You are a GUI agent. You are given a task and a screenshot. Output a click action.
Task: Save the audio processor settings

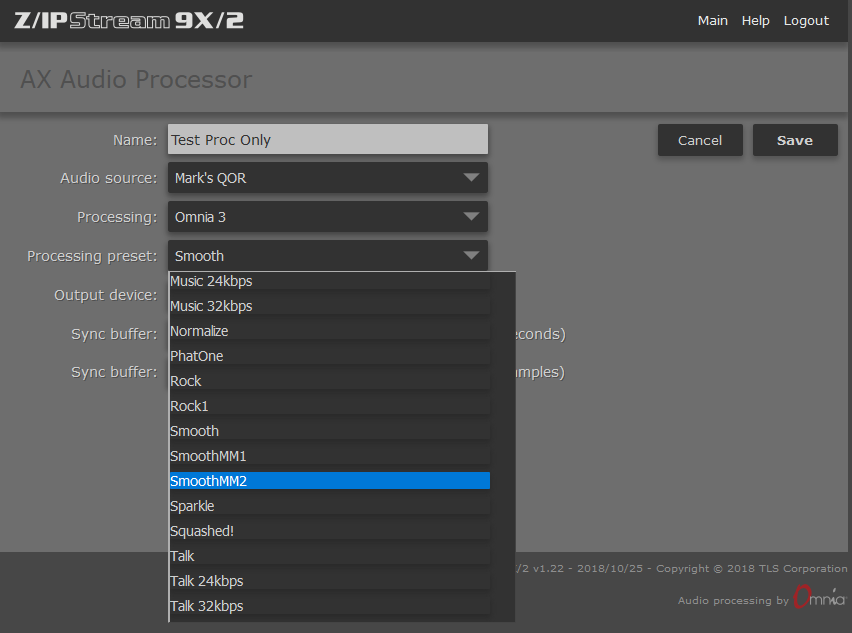[x=795, y=140]
